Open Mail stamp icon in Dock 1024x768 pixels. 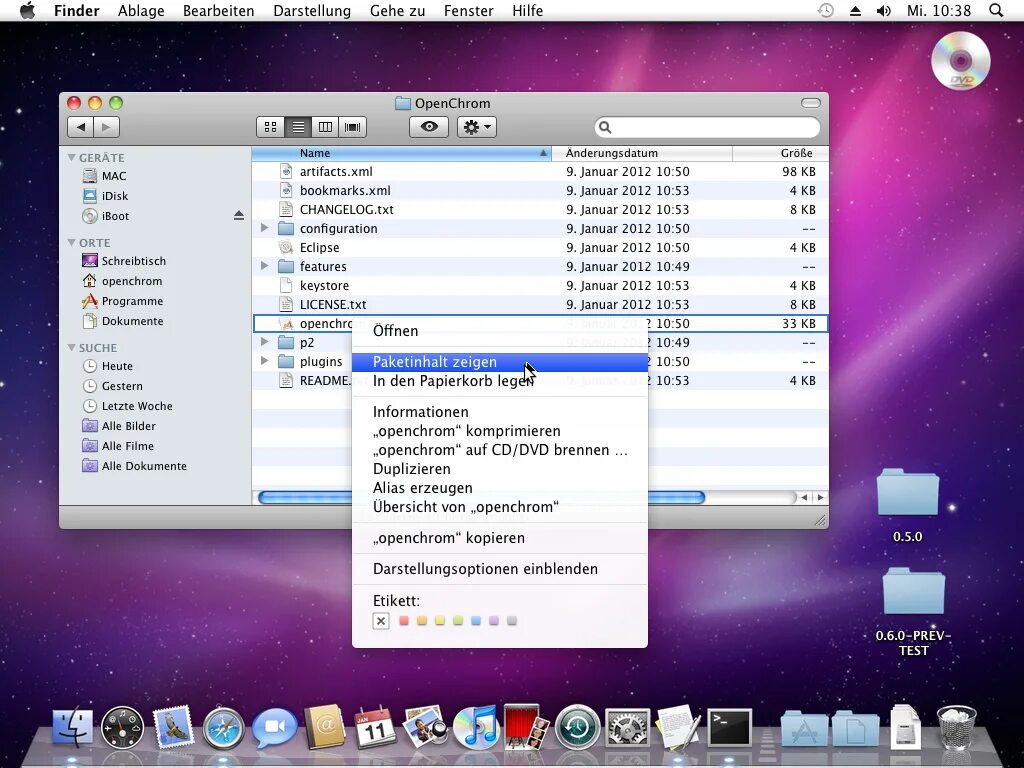(173, 727)
